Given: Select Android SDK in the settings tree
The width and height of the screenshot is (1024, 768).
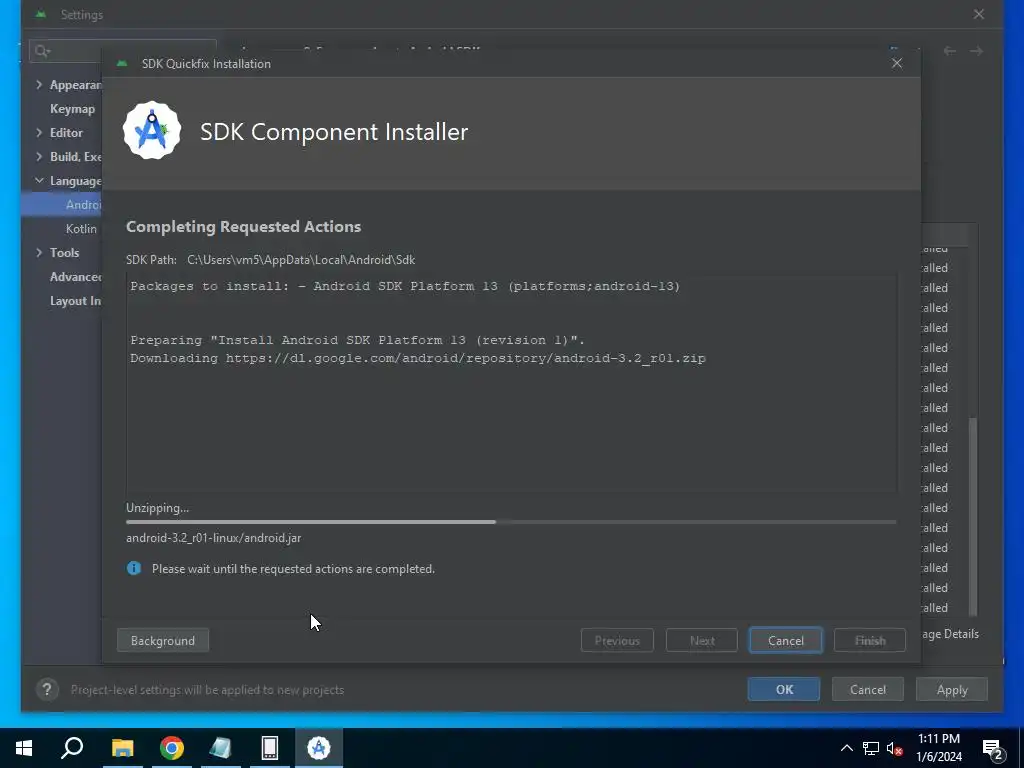Looking at the screenshot, I should (x=83, y=204).
